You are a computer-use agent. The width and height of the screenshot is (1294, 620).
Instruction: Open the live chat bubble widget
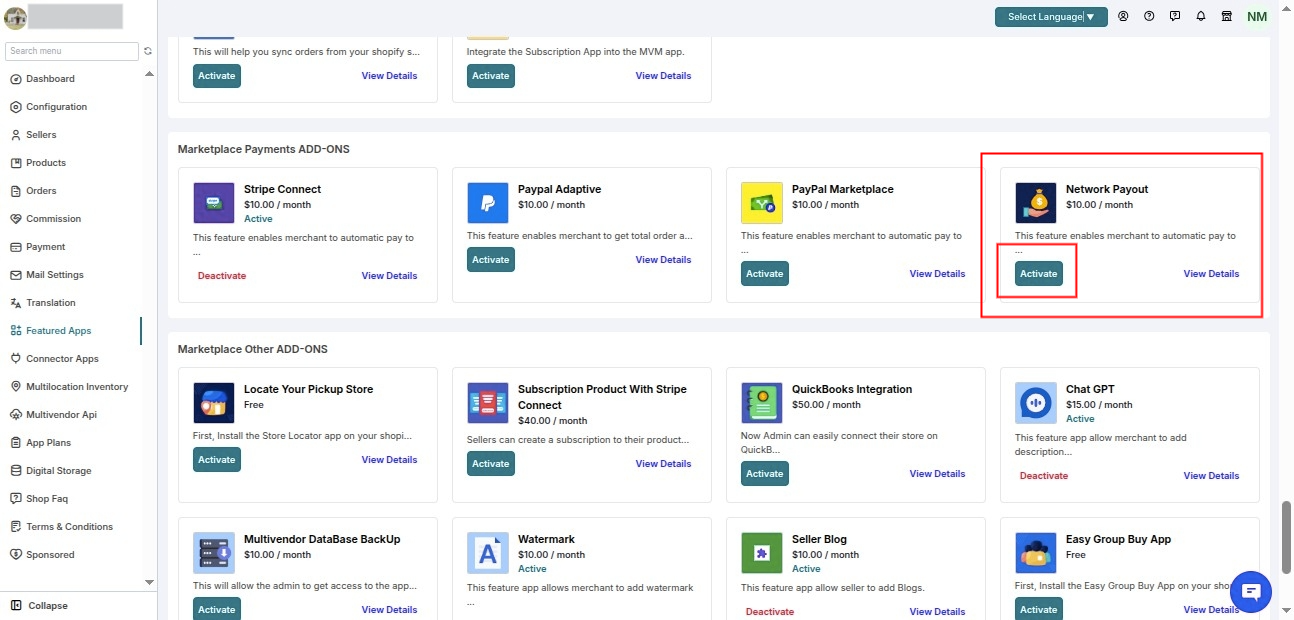click(x=1250, y=591)
